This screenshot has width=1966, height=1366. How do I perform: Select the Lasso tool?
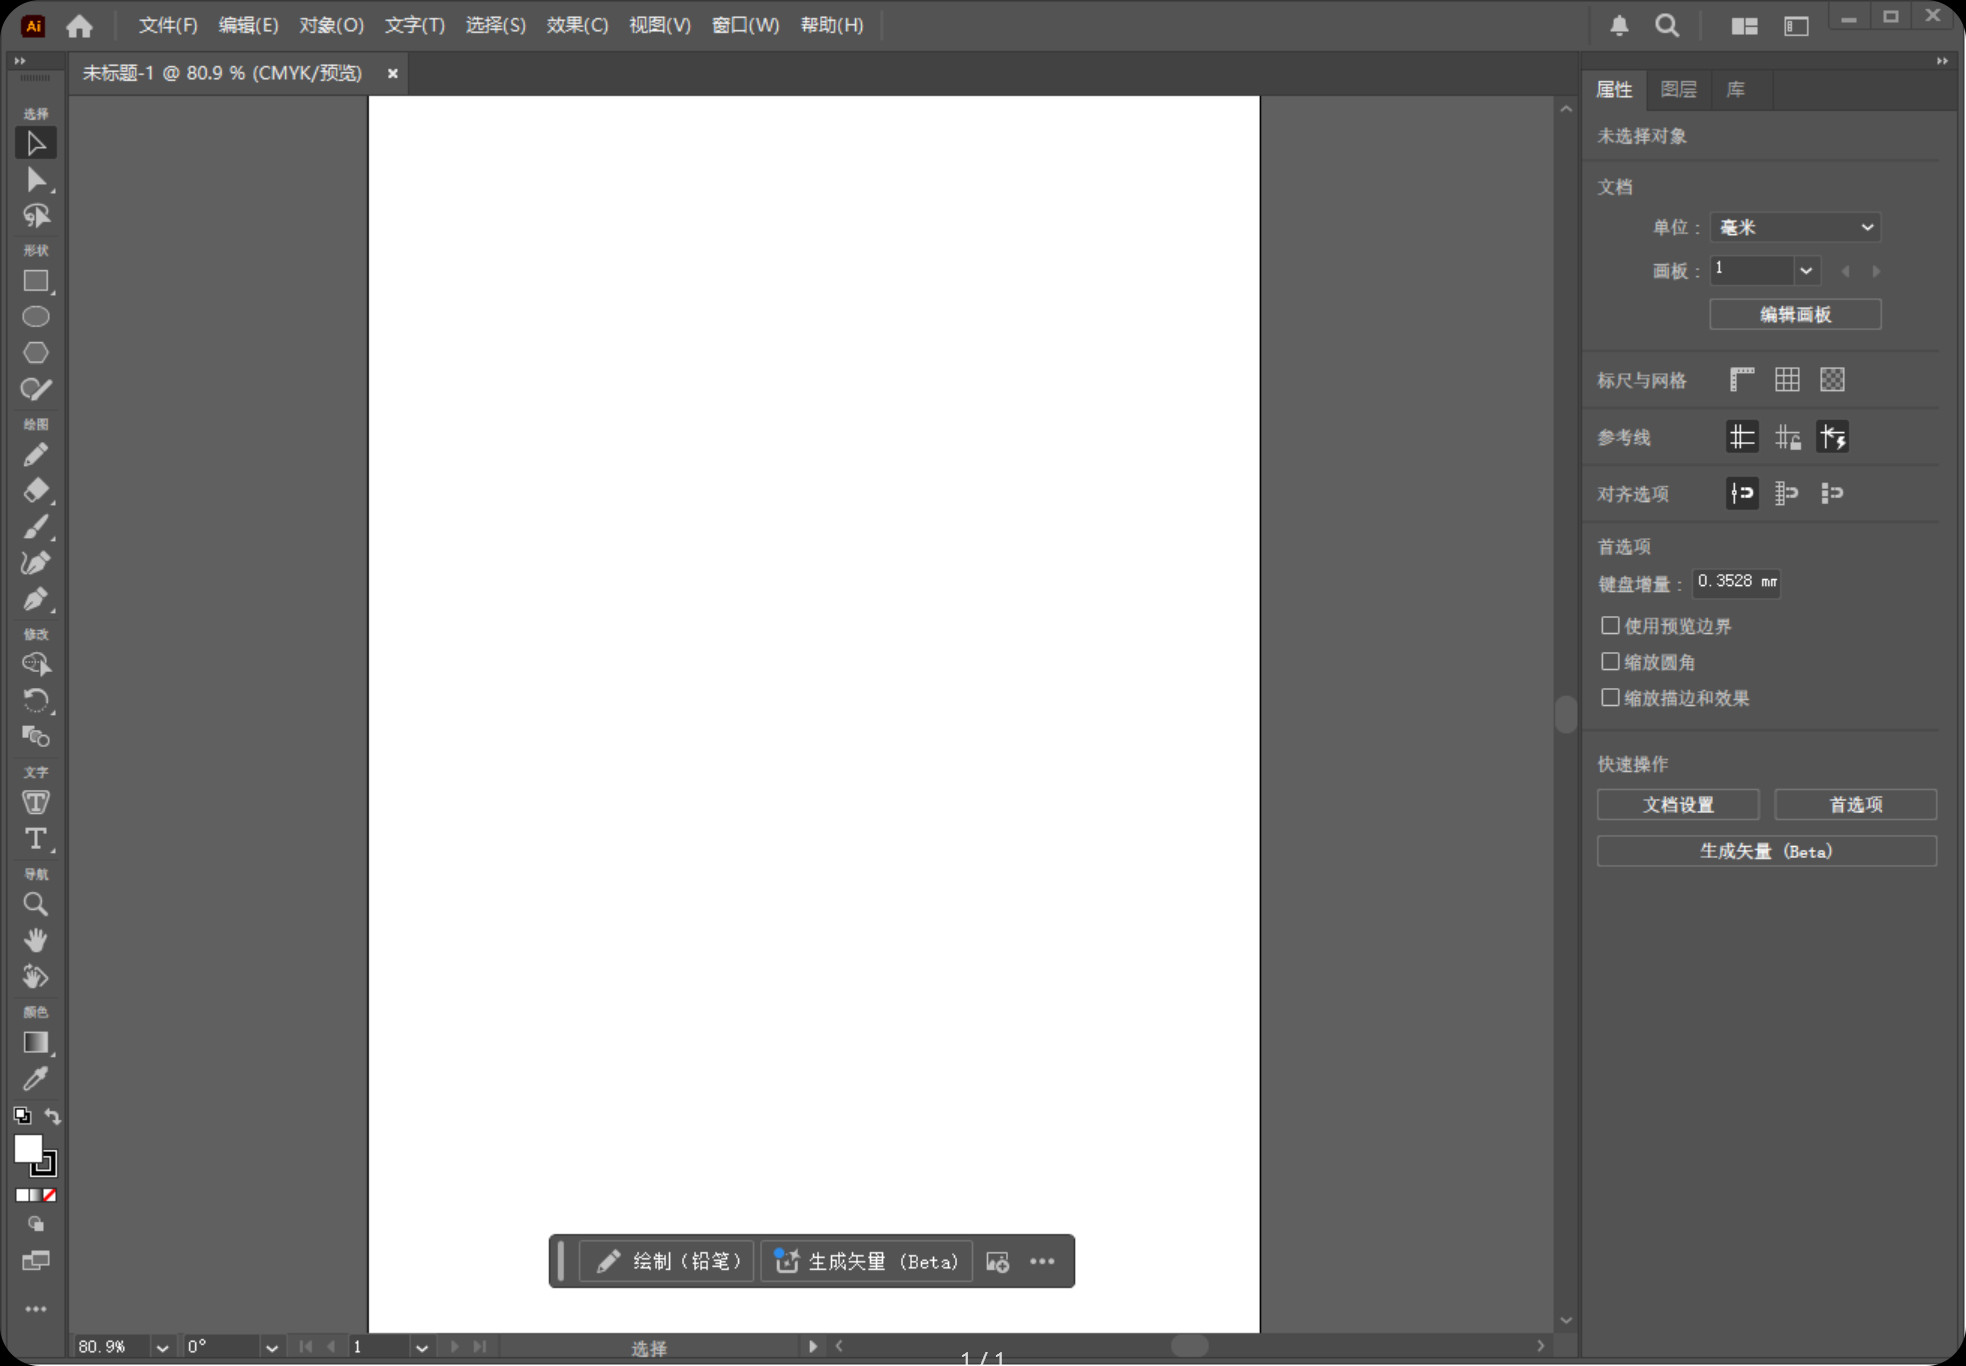click(x=36, y=216)
